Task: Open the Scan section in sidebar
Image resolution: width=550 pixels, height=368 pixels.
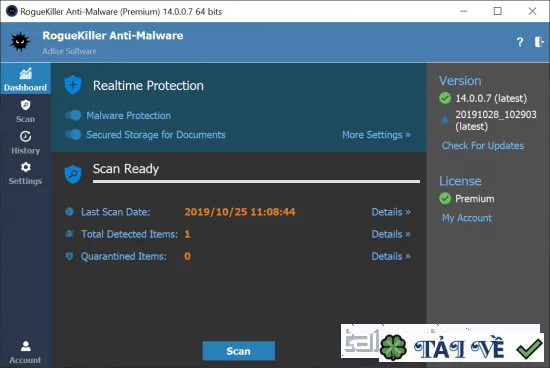Action: click(x=25, y=111)
